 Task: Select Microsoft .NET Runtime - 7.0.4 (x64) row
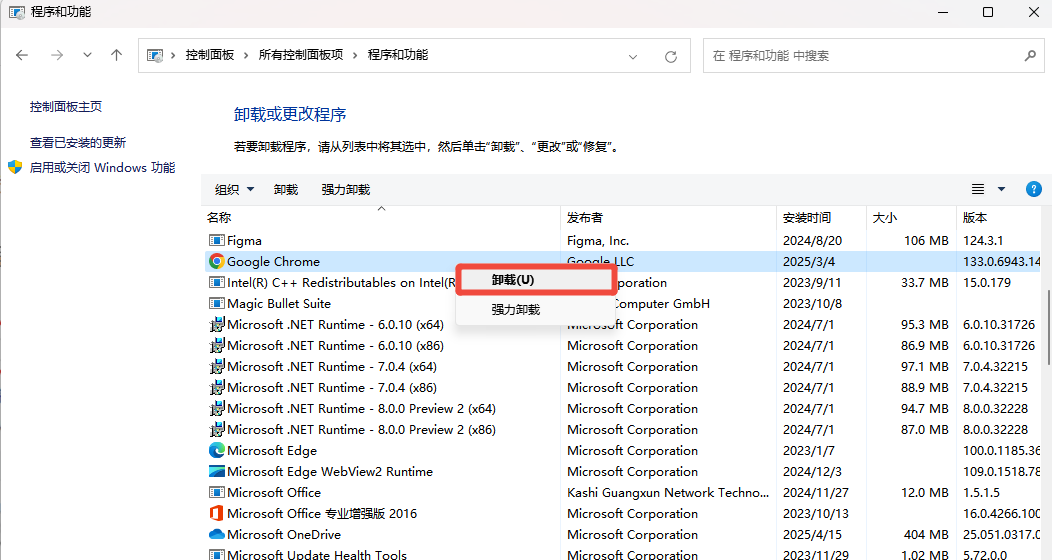tap(624, 366)
